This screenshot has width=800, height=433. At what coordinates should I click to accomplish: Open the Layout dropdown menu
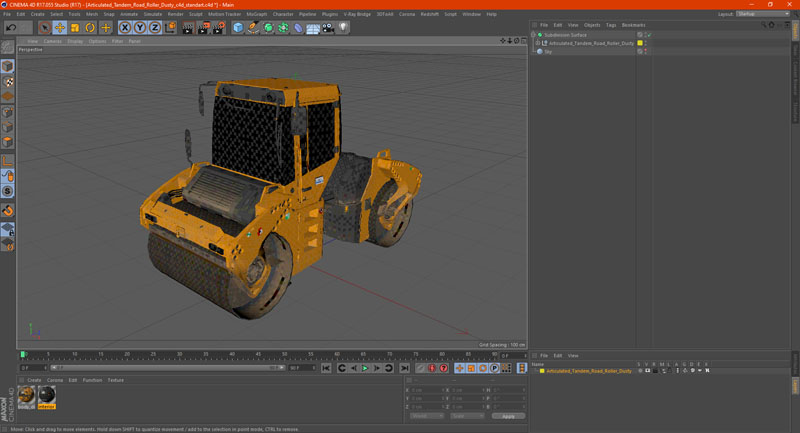coord(760,14)
